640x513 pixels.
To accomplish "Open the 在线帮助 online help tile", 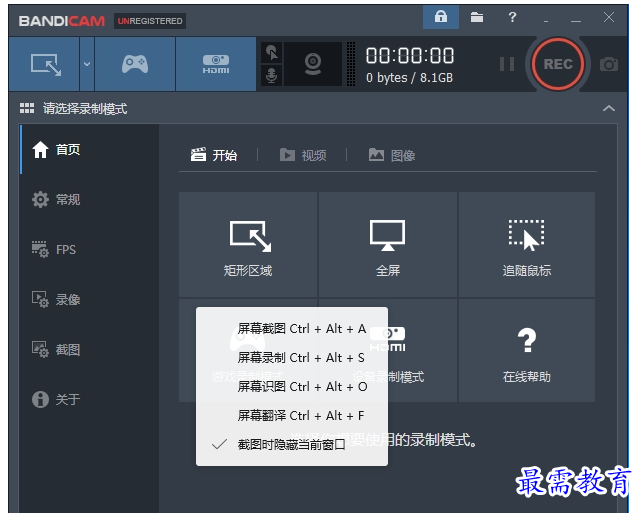I will (x=527, y=350).
